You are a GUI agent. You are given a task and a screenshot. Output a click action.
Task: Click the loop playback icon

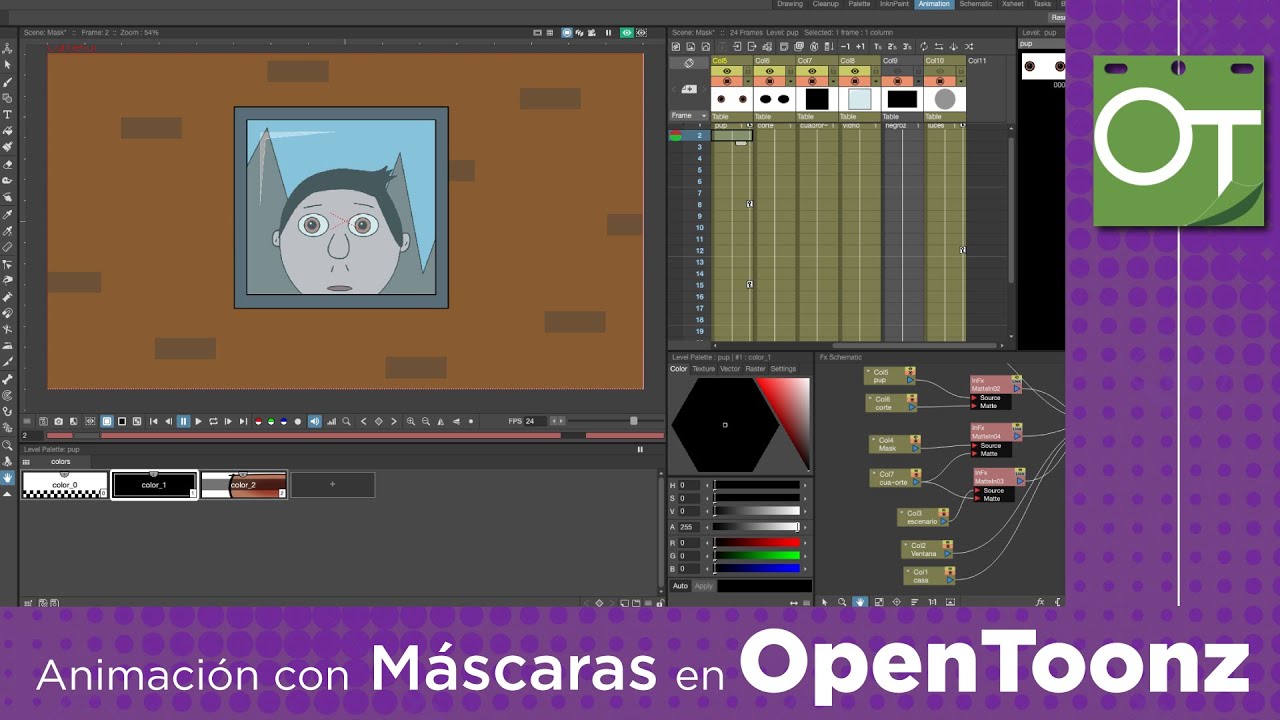pos(213,421)
